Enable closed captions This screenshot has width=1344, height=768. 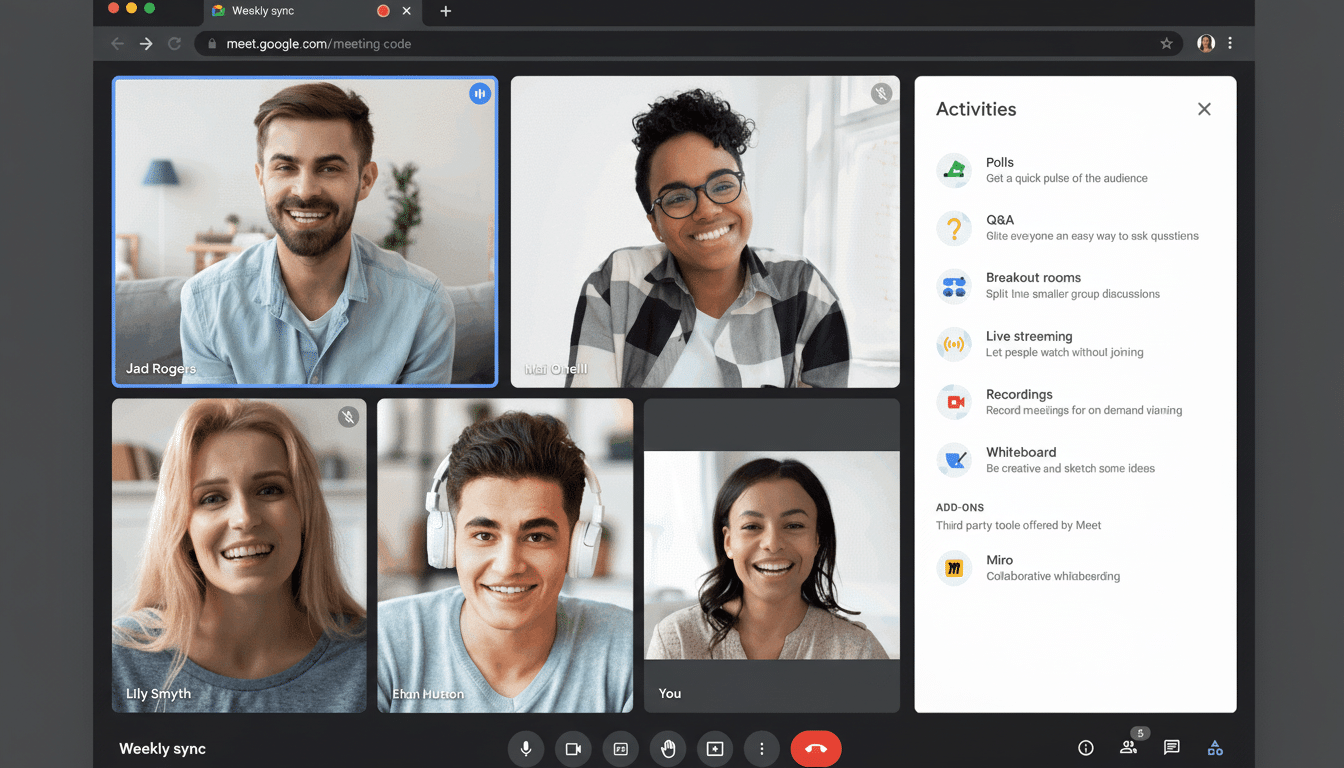(x=620, y=748)
